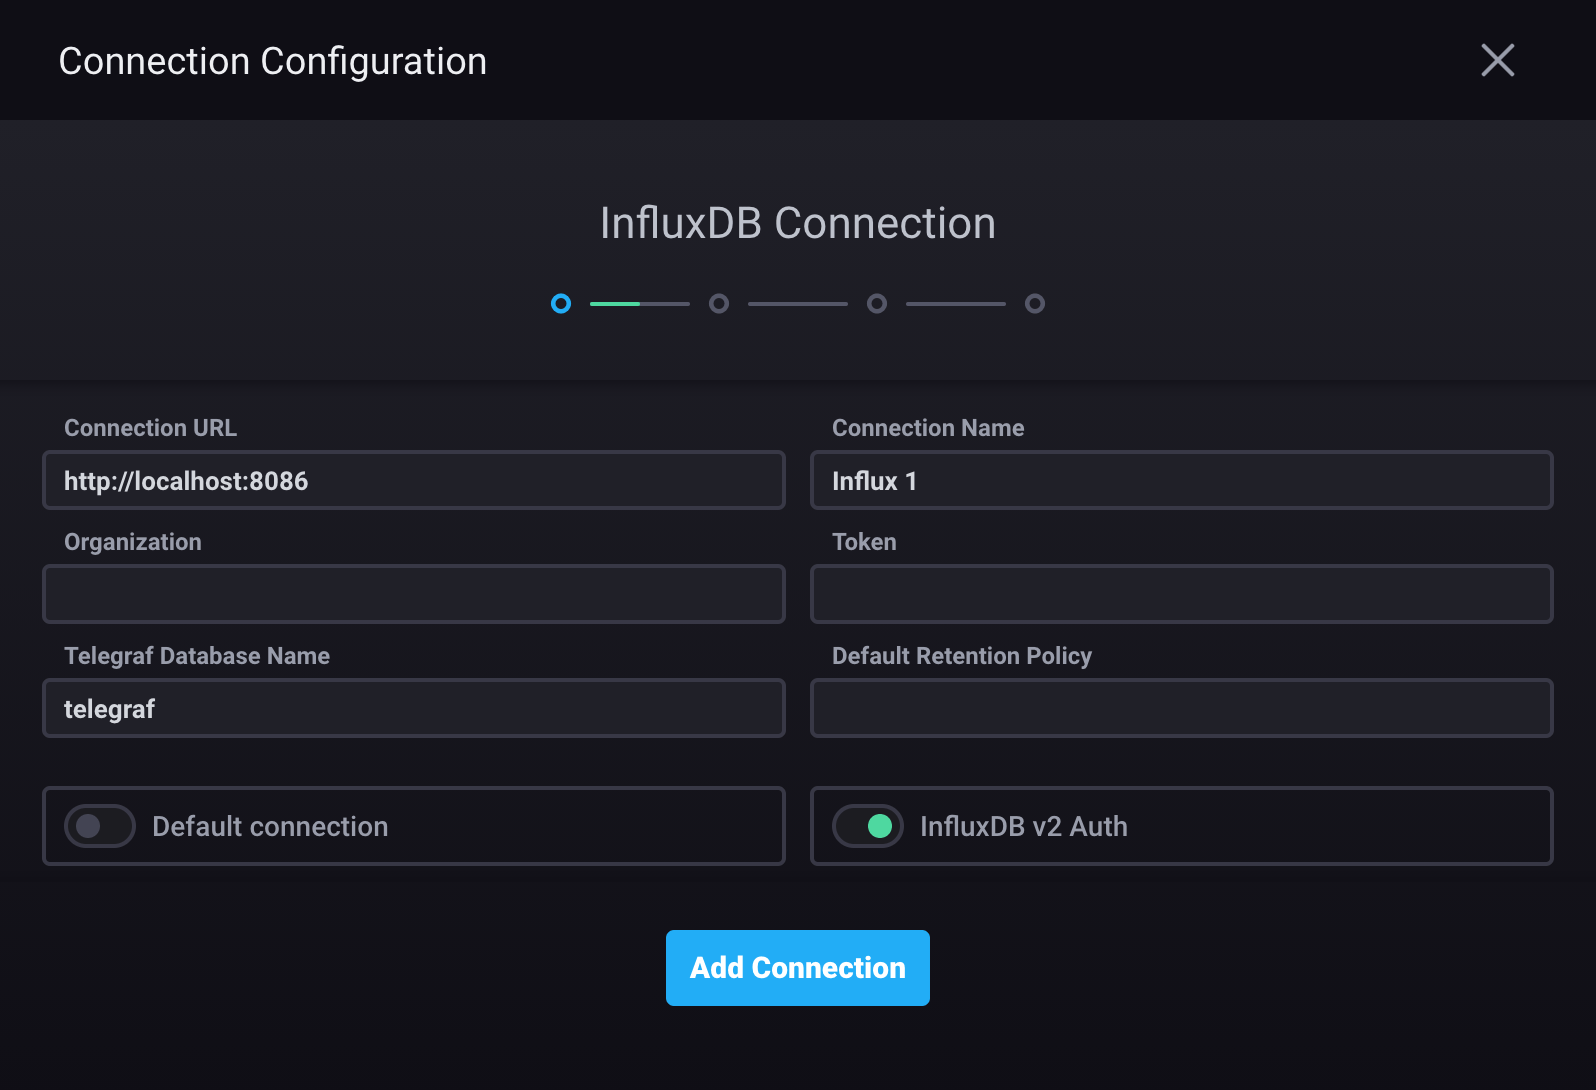Screen dimensions: 1596x1090
Task: Click the progress line between steps three and four
Action: 955,303
